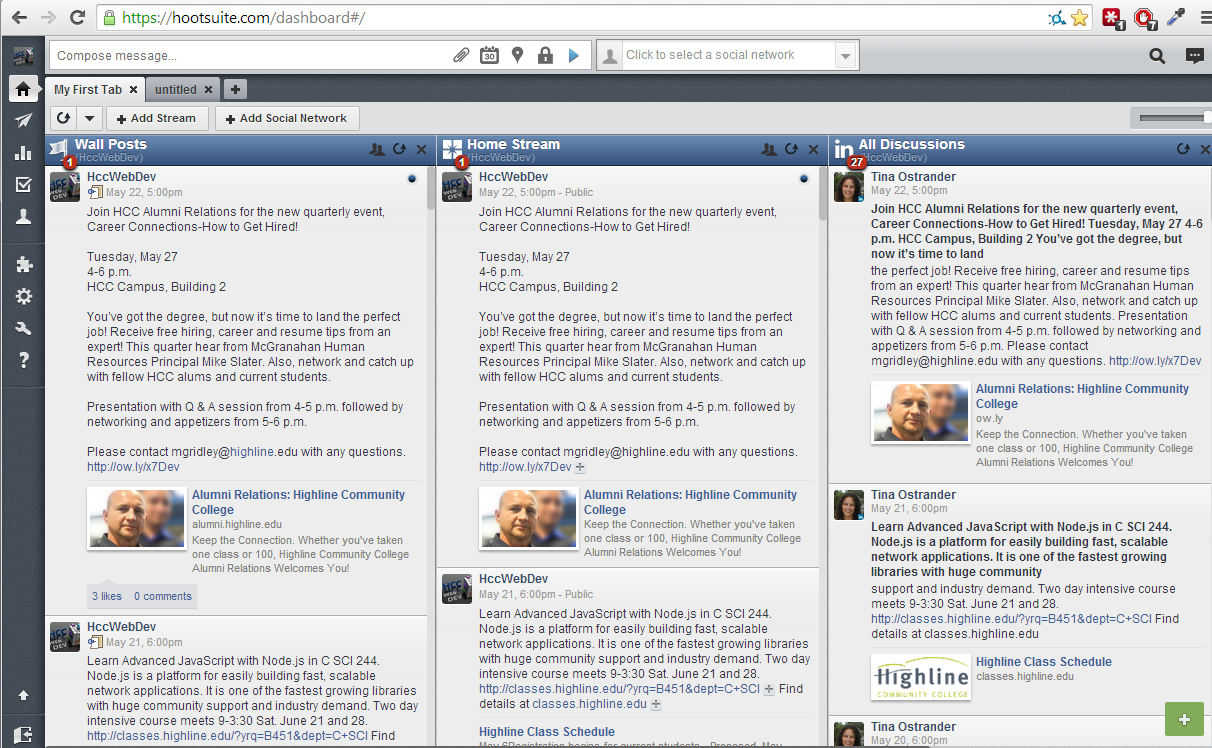Image resolution: width=1212 pixels, height=748 pixels.
Task: Click the paperclip attach icon in compose box
Action: coord(461,55)
